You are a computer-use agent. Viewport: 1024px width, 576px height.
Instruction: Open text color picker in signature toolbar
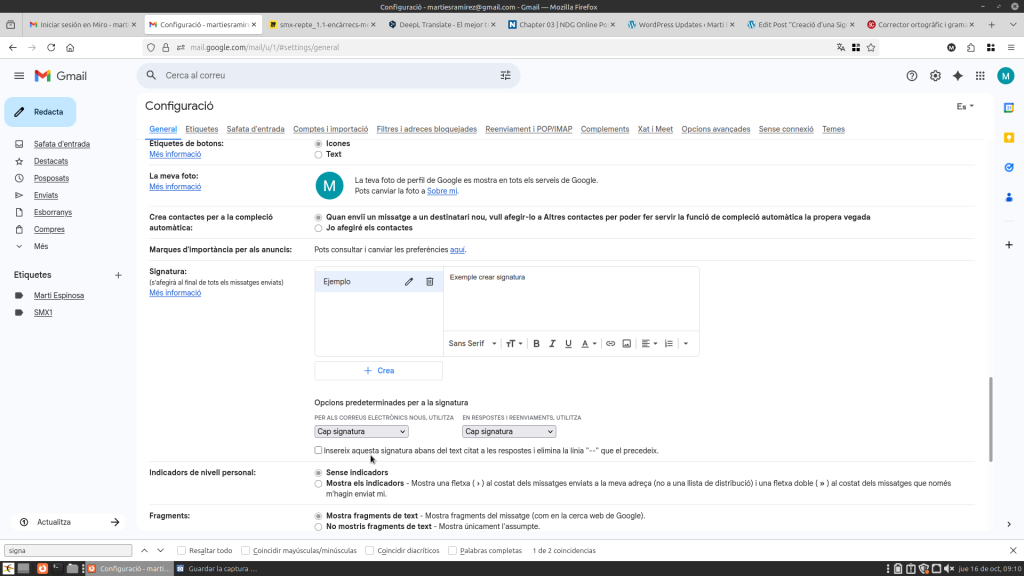[x=587, y=344]
